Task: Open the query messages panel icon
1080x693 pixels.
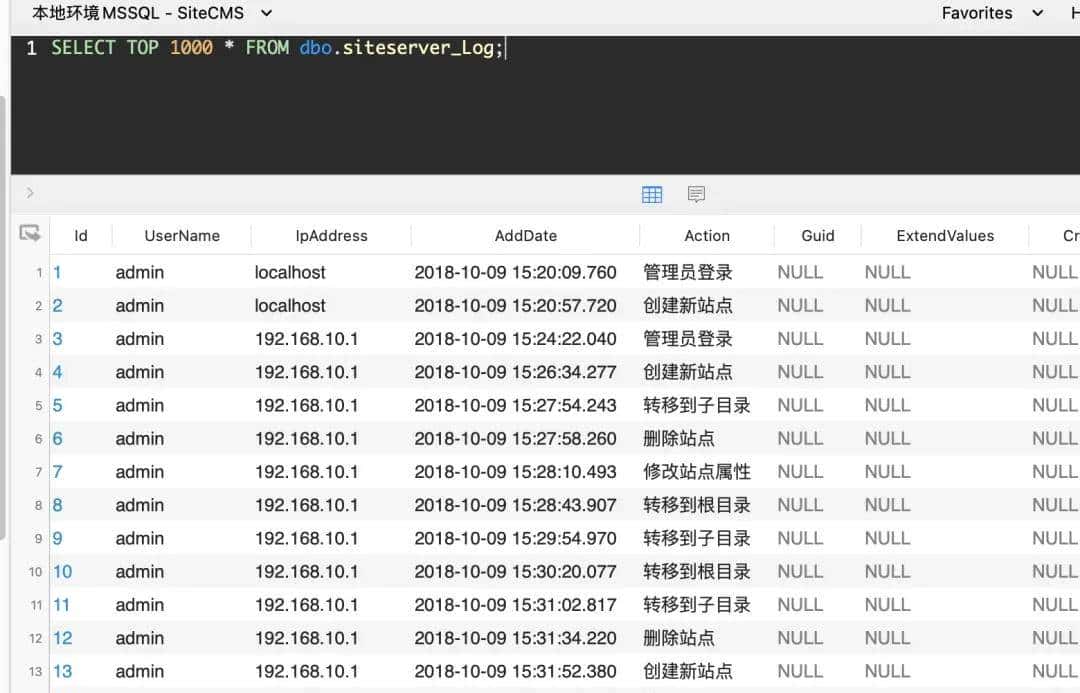Action: coord(696,194)
